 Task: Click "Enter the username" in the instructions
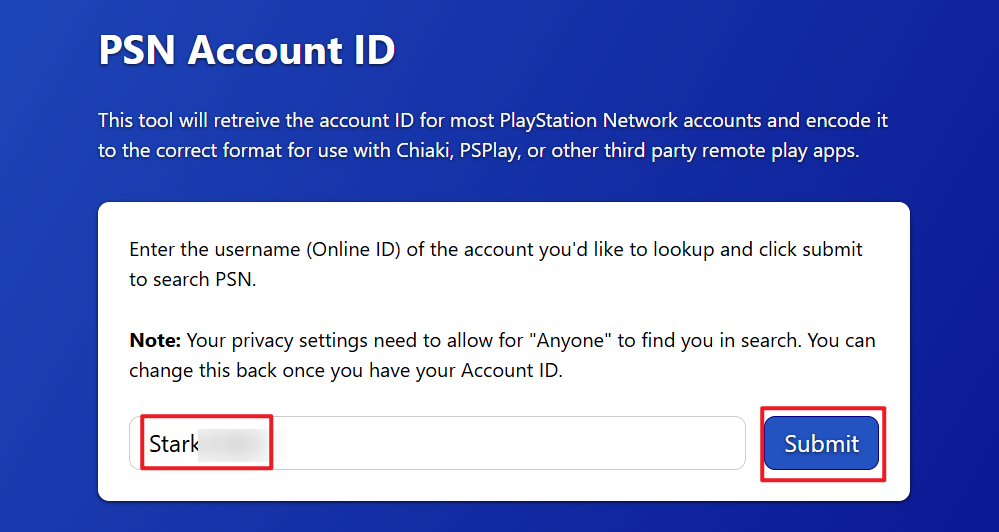pyautogui.click(x=202, y=249)
